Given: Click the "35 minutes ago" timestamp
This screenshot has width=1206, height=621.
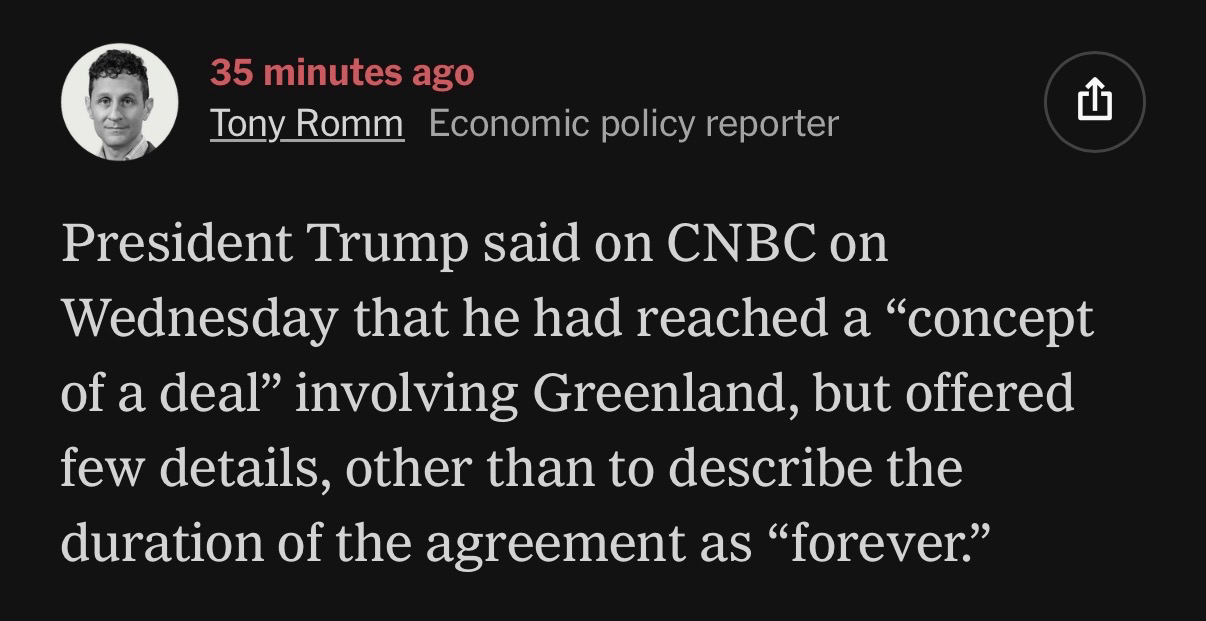Looking at the screenshot, I should (342, 72).
